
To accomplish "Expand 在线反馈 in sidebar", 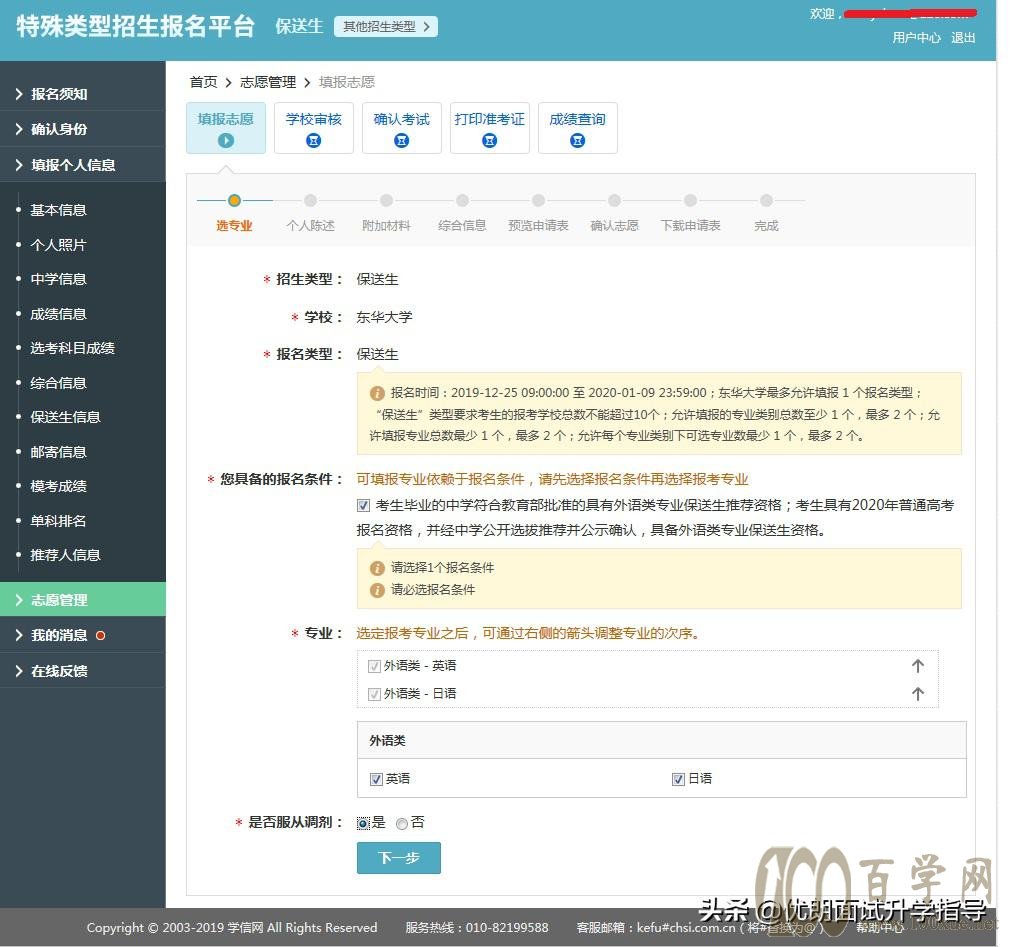I will tap(82, 671).
